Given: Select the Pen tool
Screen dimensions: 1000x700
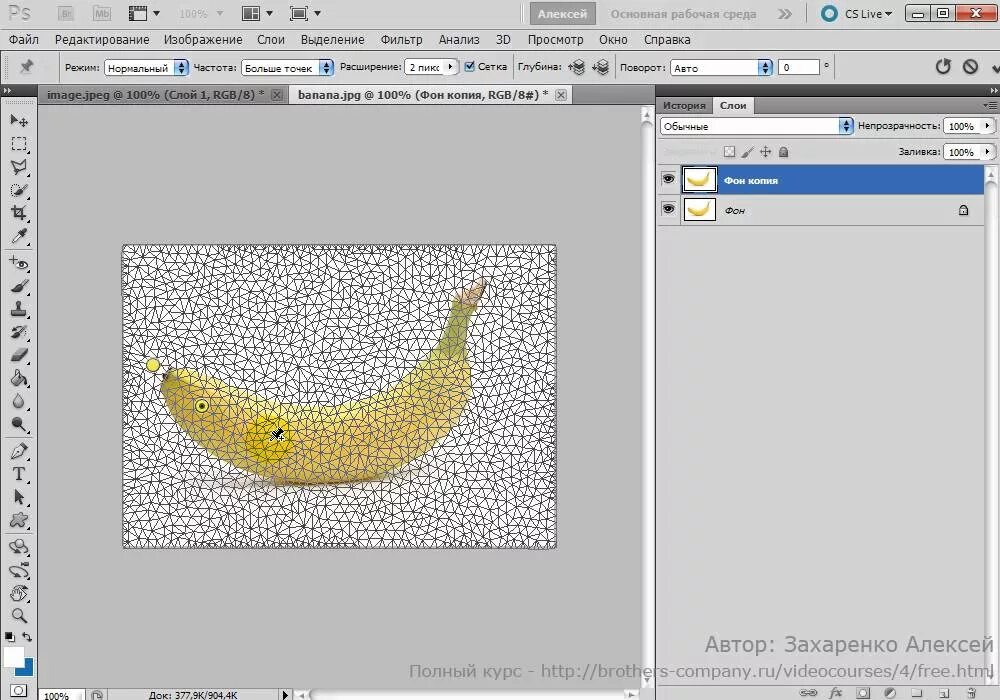Looking at the screenshot, I should [x=18, y=451].
